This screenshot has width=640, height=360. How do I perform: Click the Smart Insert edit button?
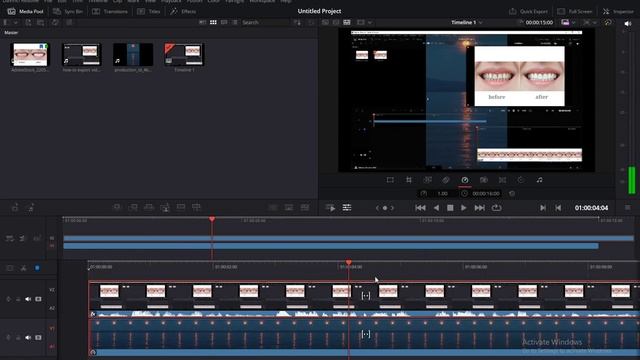tap(117, 208)
